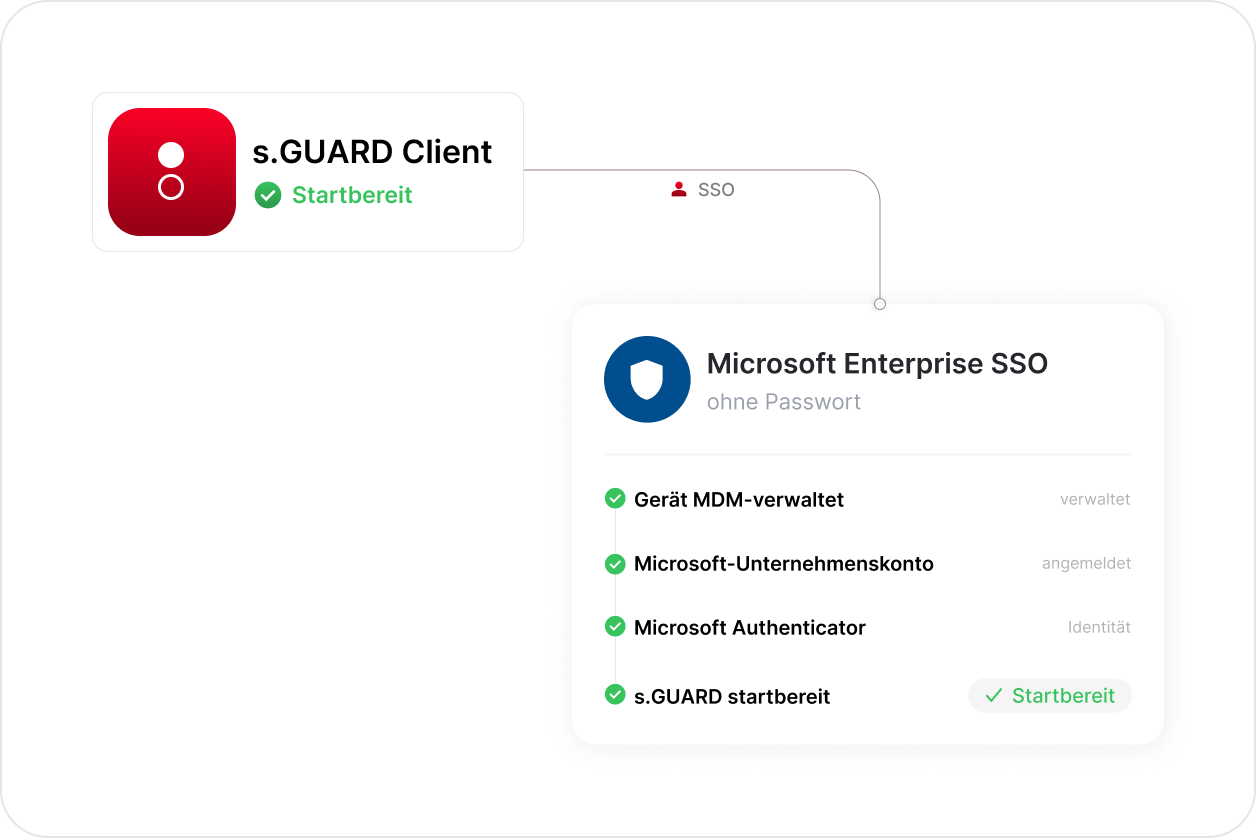This screenshot has height=838, width=1256.
Task: Click the Microsoft Enterprise SSO heading
Action: [877, 363]
